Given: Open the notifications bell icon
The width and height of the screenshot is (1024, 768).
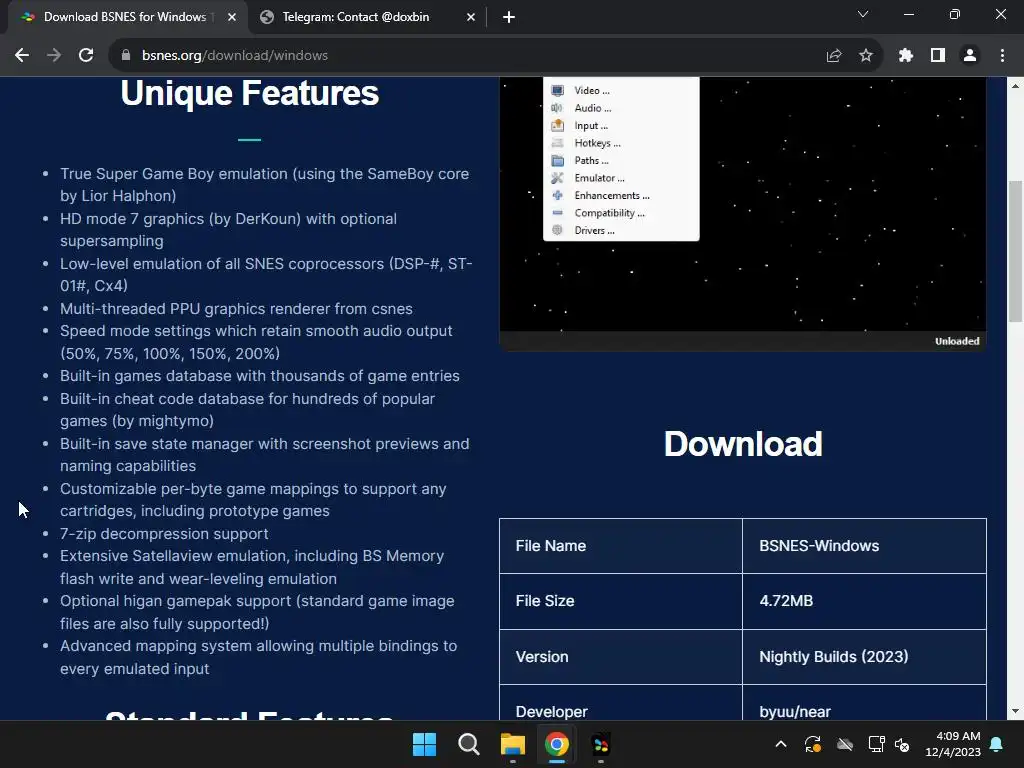Looking at the screenshot, I should tap(997, 744).
